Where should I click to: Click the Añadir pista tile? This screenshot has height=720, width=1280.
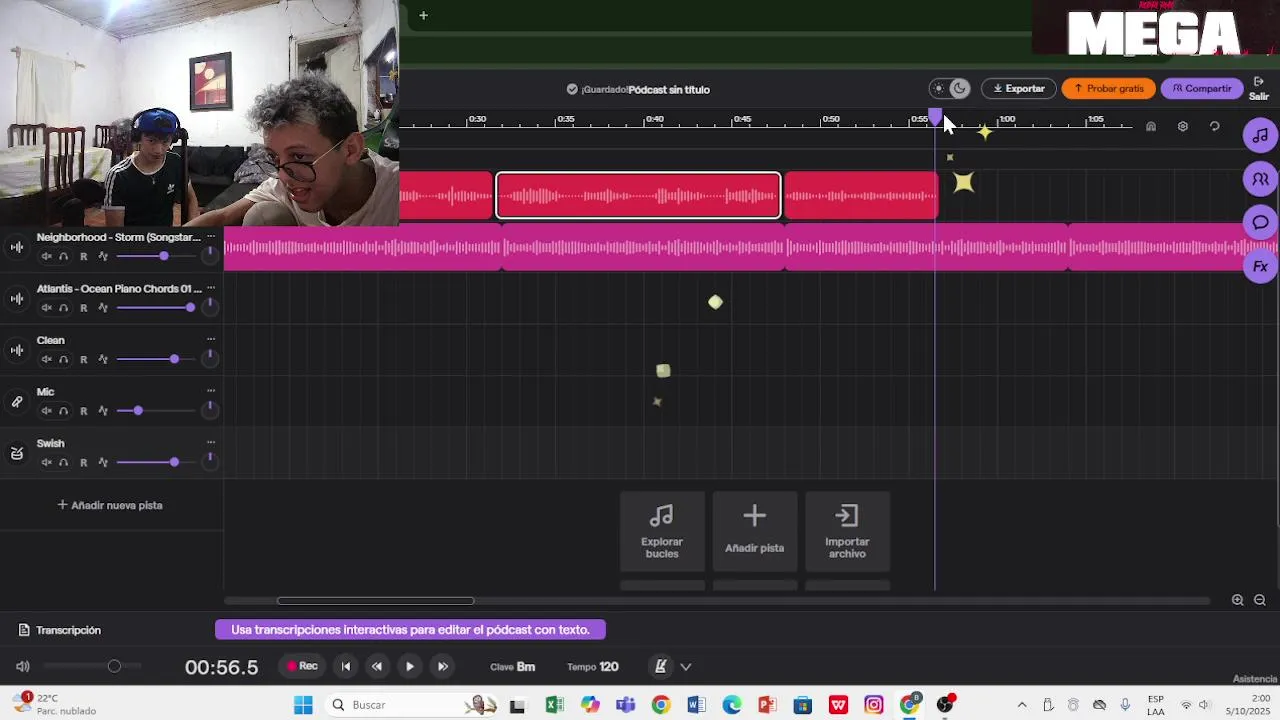pyautogui.click(x=755, y=531)
